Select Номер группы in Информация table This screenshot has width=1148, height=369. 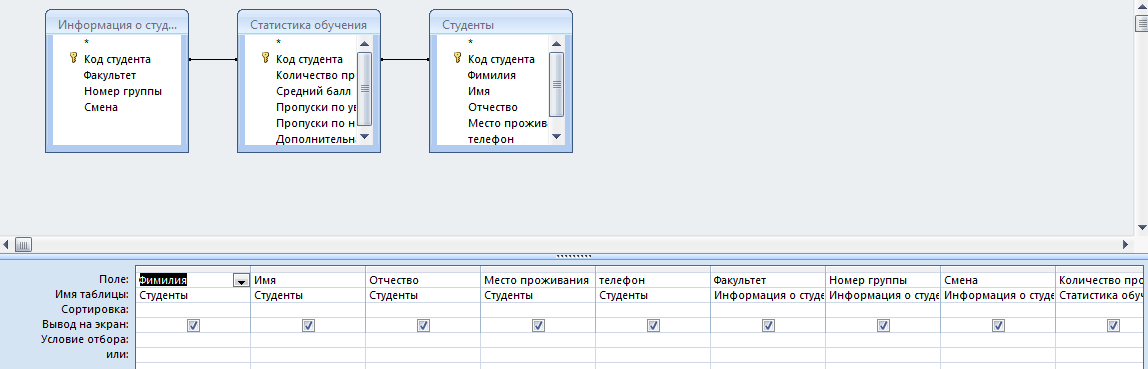click(x=122, y=91)
